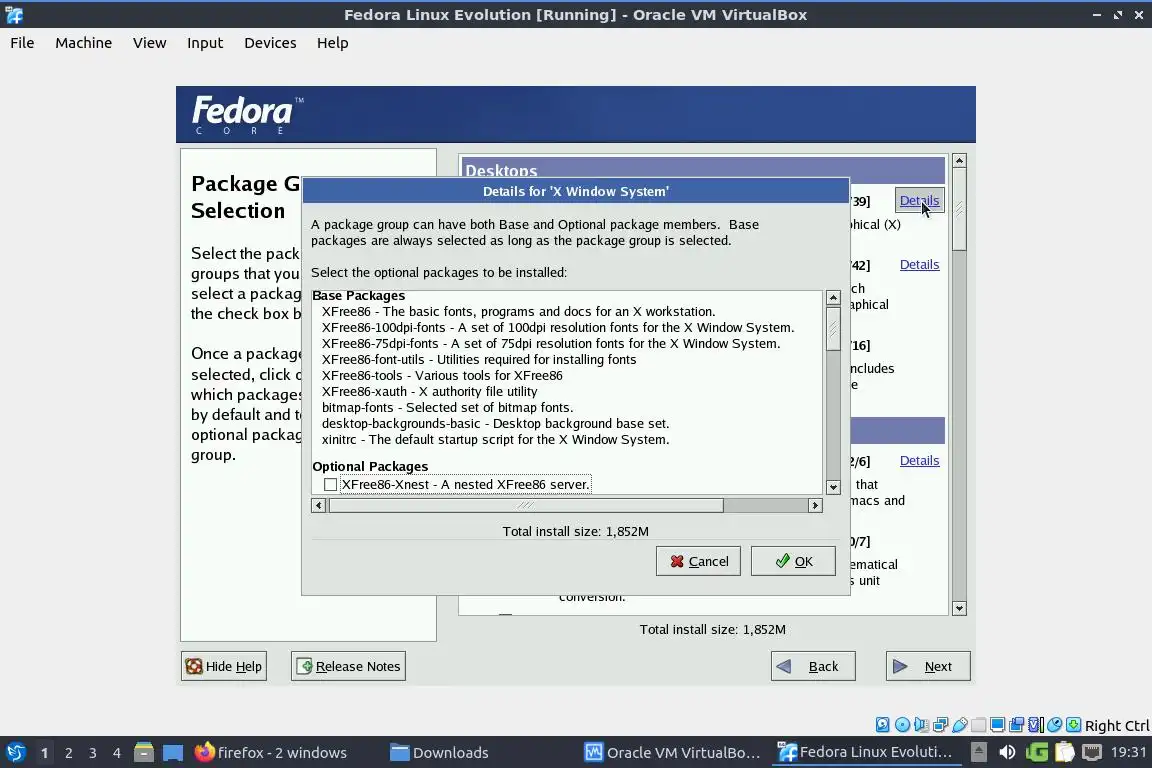Click the clipboard notes tray icon
Screen dimensions: 1152x768
tap(1065, 752)
